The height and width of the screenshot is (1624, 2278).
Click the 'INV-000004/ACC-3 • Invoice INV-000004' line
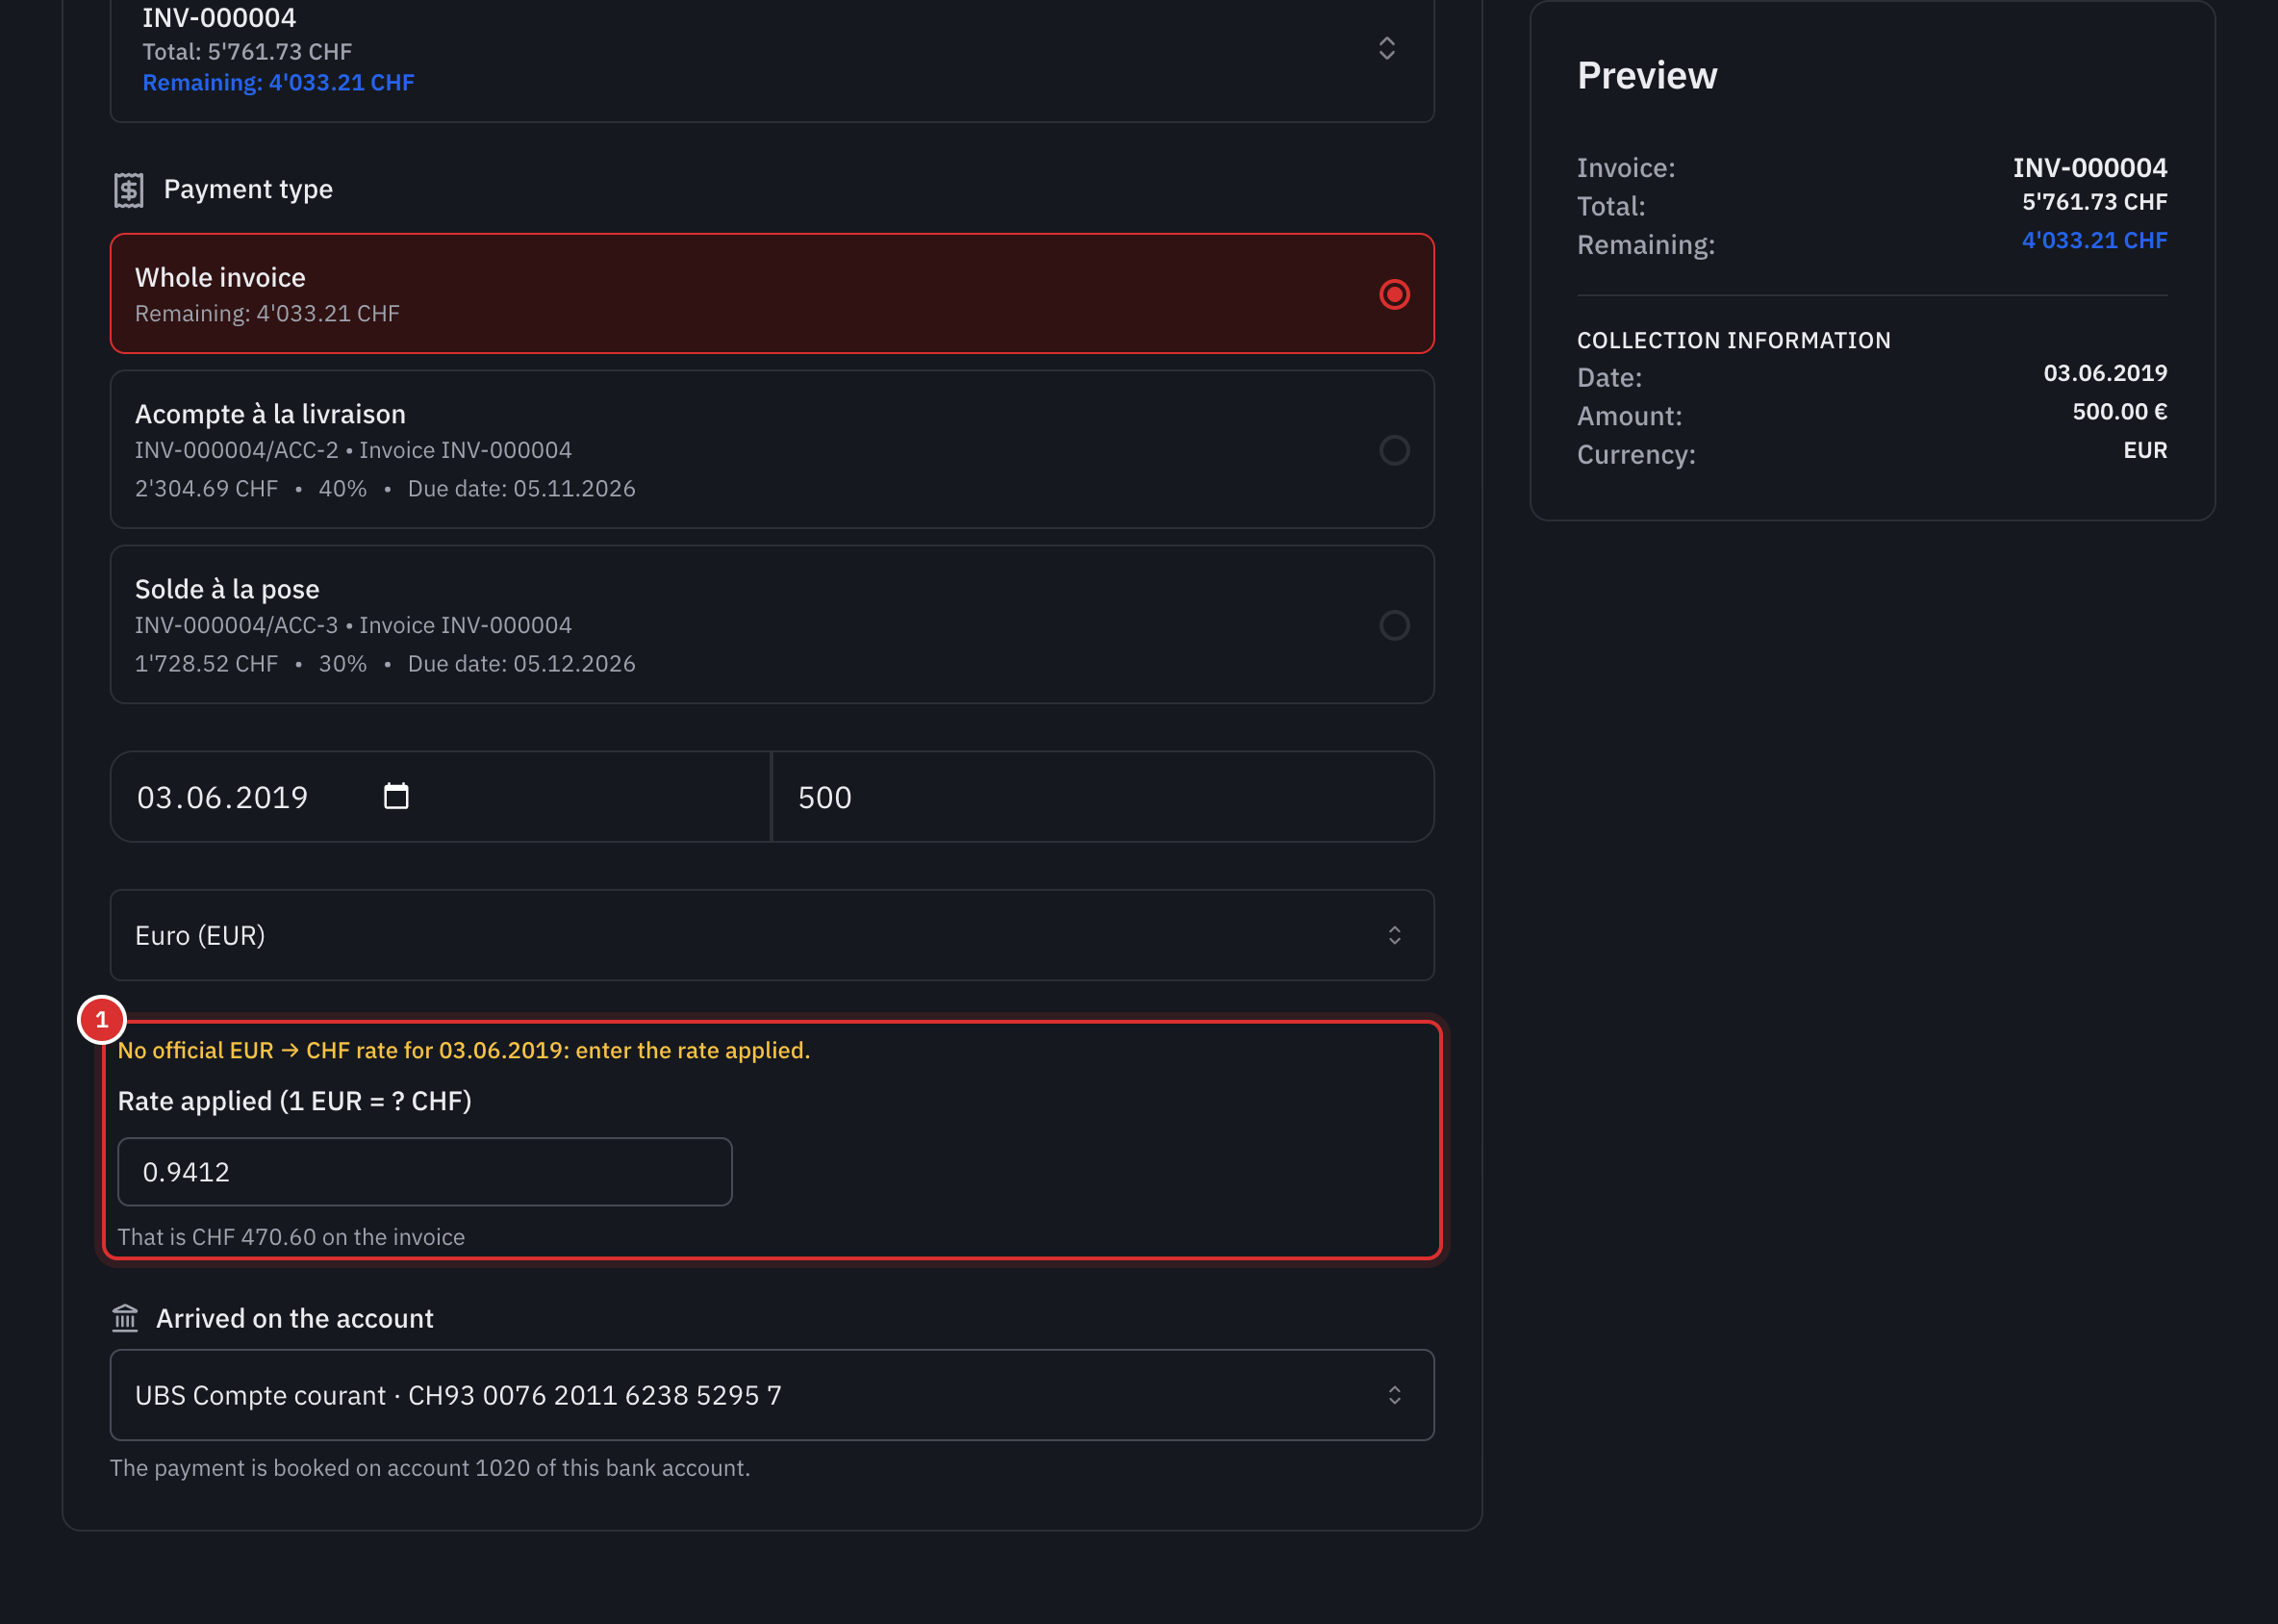coord(353,625)
